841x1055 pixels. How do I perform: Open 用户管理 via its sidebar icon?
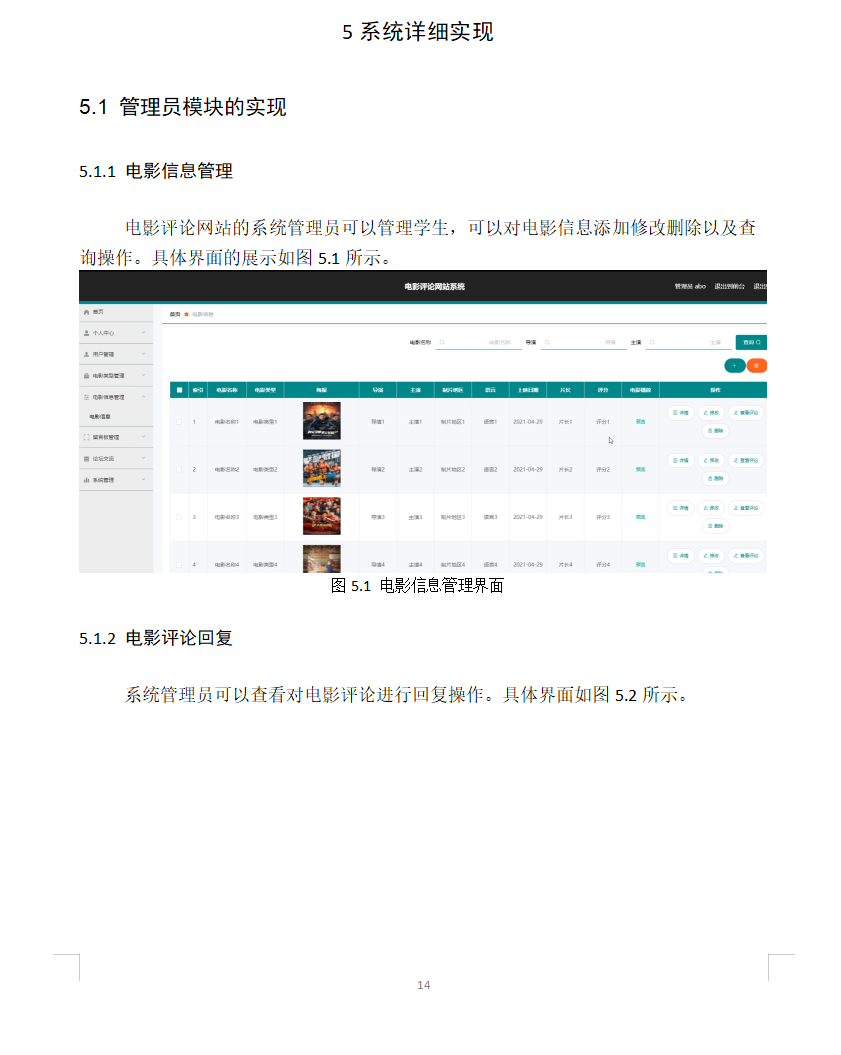pyautogui.click(x=86, y=354)
